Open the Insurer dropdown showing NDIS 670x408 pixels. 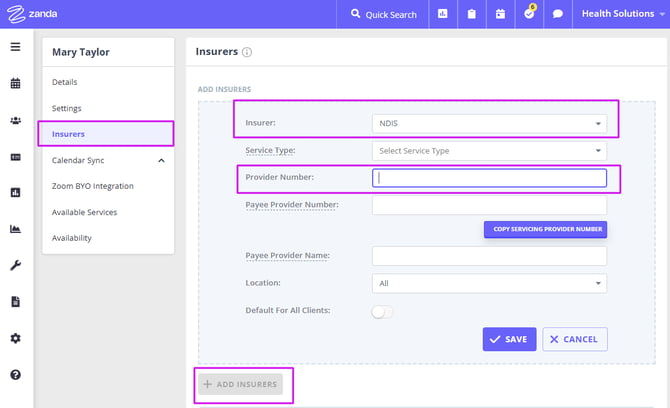(489, 124)
